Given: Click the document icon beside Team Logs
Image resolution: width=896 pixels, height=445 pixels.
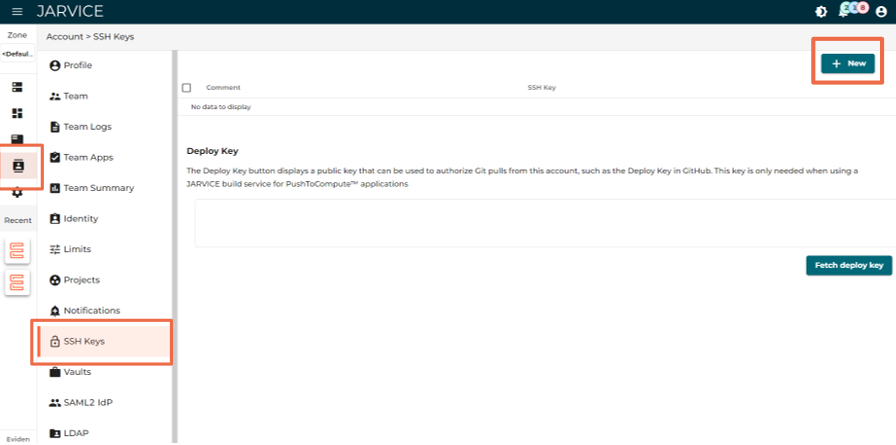Looking at the screenshot, I should (x=55, y=127).
